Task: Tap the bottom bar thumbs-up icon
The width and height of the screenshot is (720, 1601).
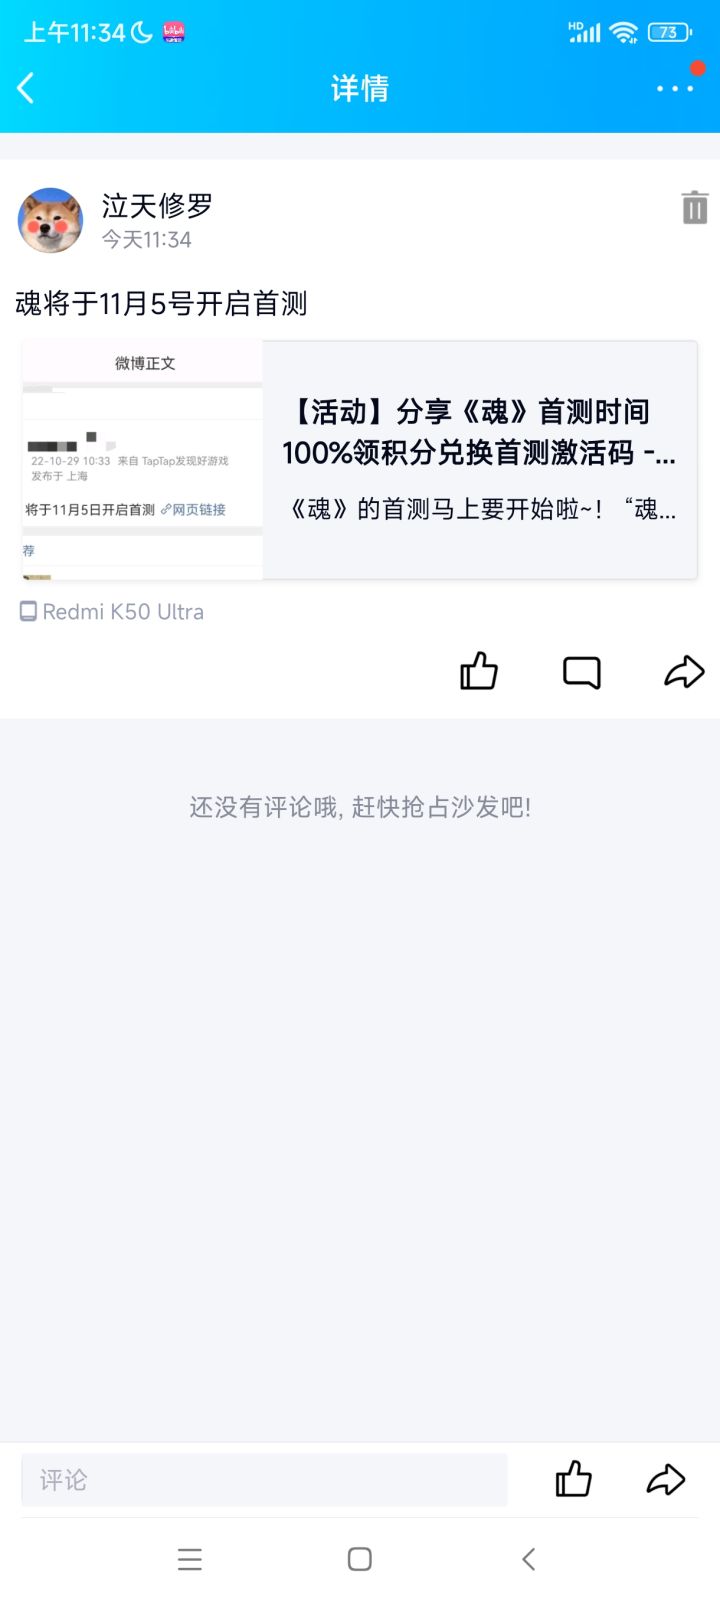Action: (x=573, y=1479)
